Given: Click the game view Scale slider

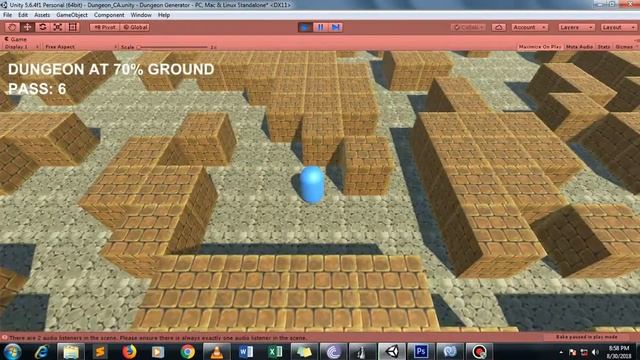Looking at the screenshot, I should pos(173,47).
